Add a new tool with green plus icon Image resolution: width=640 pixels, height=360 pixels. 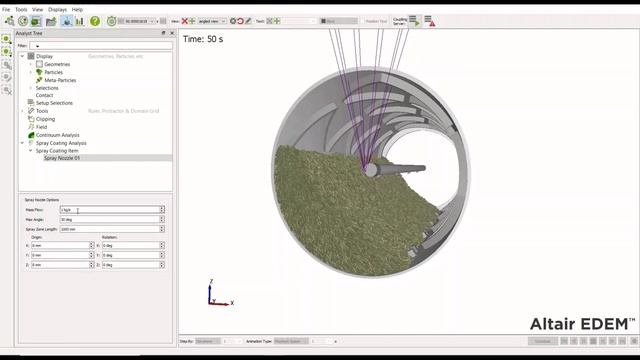[277, 21]
